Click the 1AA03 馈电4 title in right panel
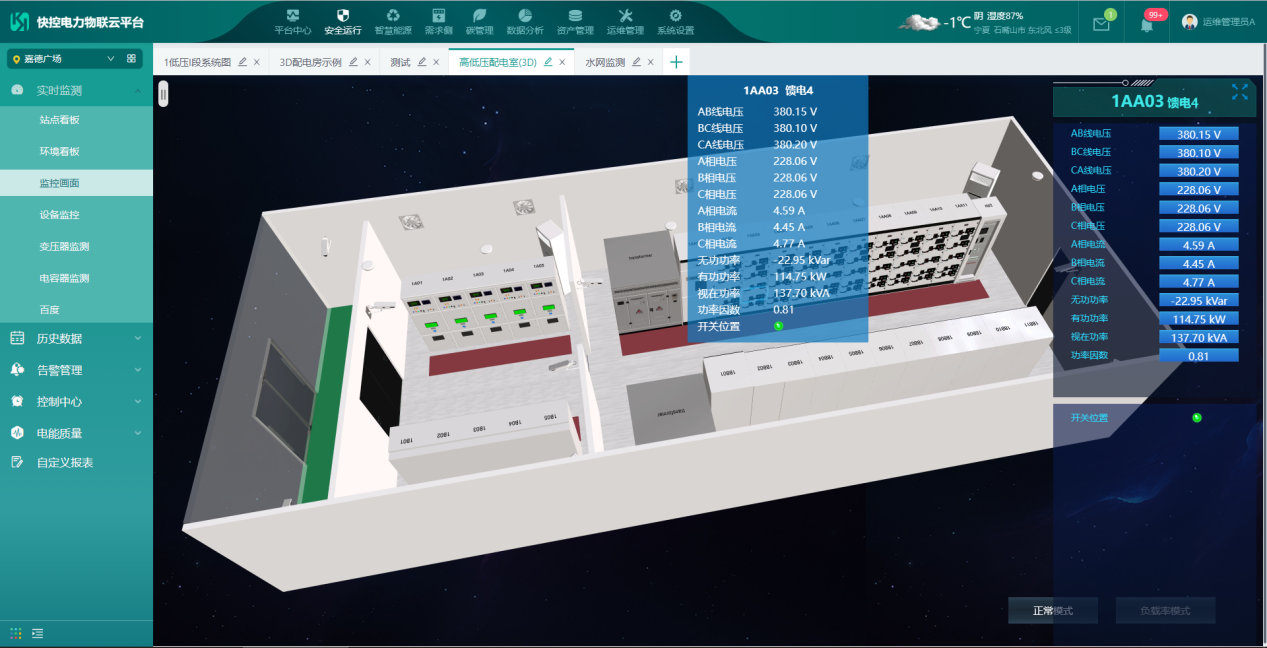 (1154, 101)
